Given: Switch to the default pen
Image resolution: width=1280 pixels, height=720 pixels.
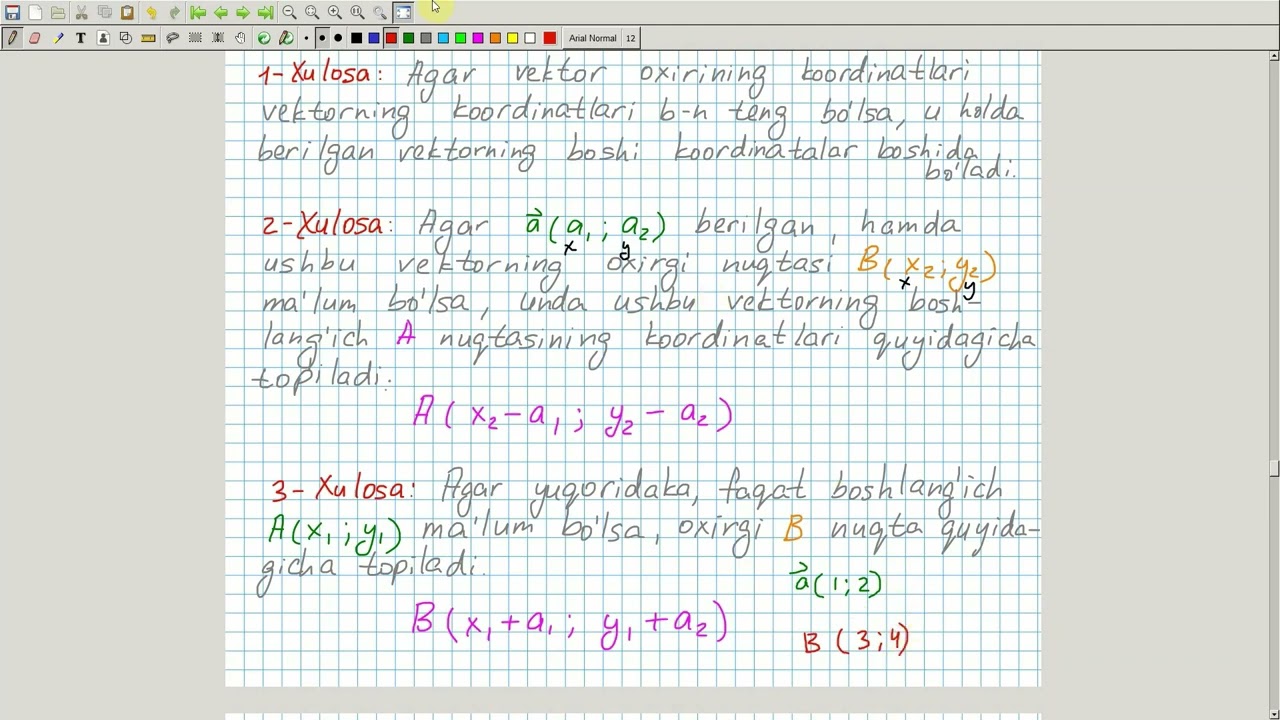Looking at the screenshot, I should click(286, 38).
